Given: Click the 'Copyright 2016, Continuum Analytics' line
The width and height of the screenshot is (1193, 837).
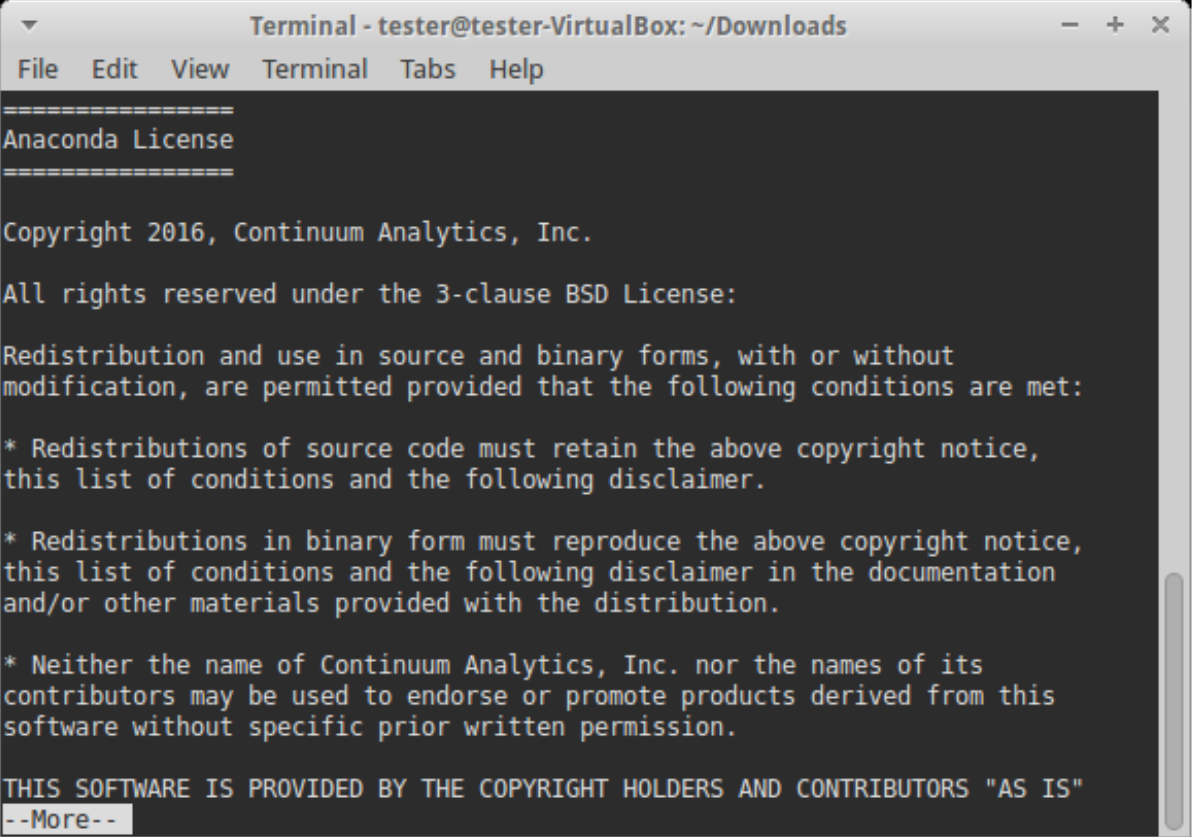Looking at the screenshot, I should (x=297, y=233).
